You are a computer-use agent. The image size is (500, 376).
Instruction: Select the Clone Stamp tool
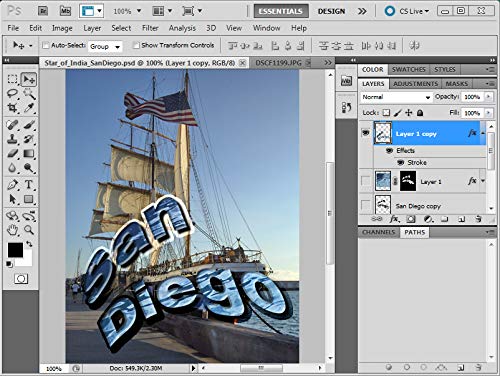coord(12,139)
